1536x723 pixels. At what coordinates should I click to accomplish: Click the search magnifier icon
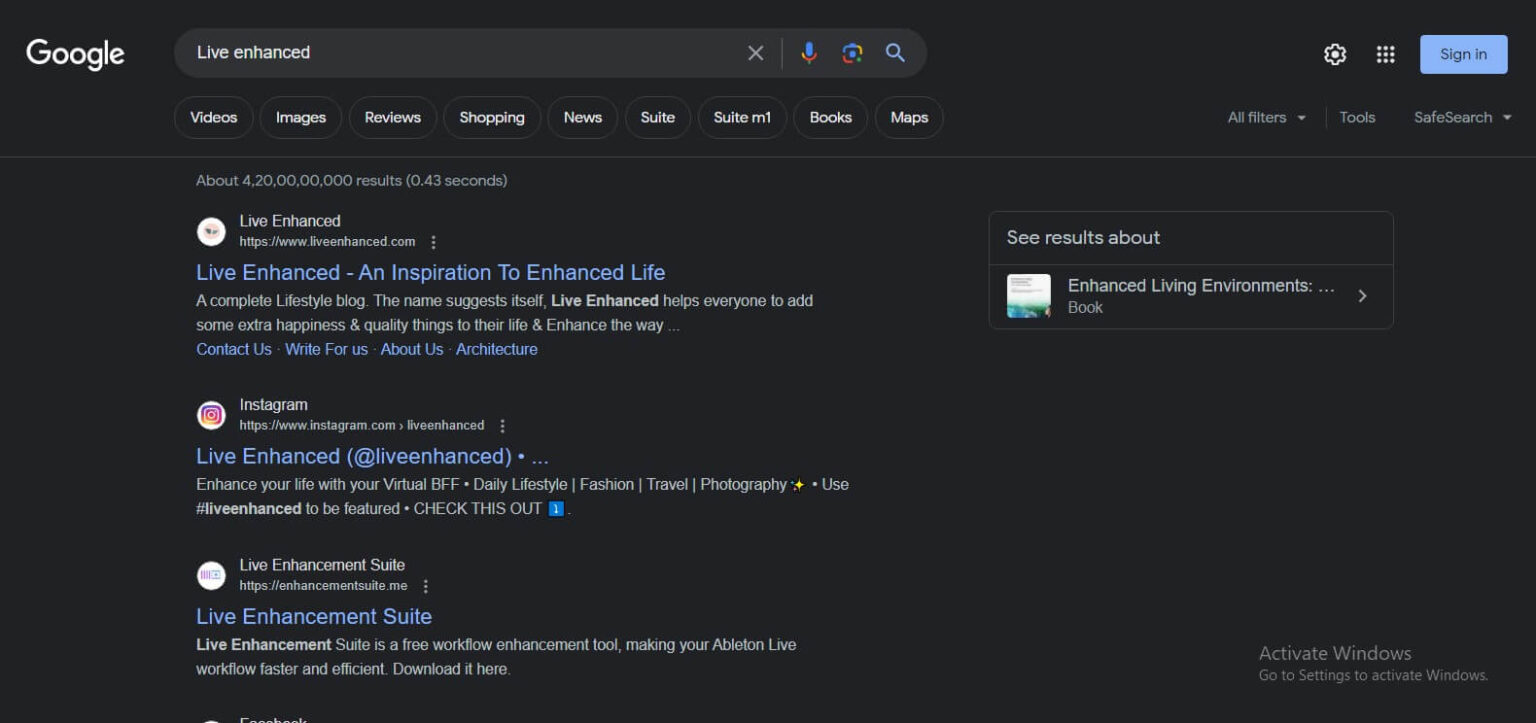[894, 53]
